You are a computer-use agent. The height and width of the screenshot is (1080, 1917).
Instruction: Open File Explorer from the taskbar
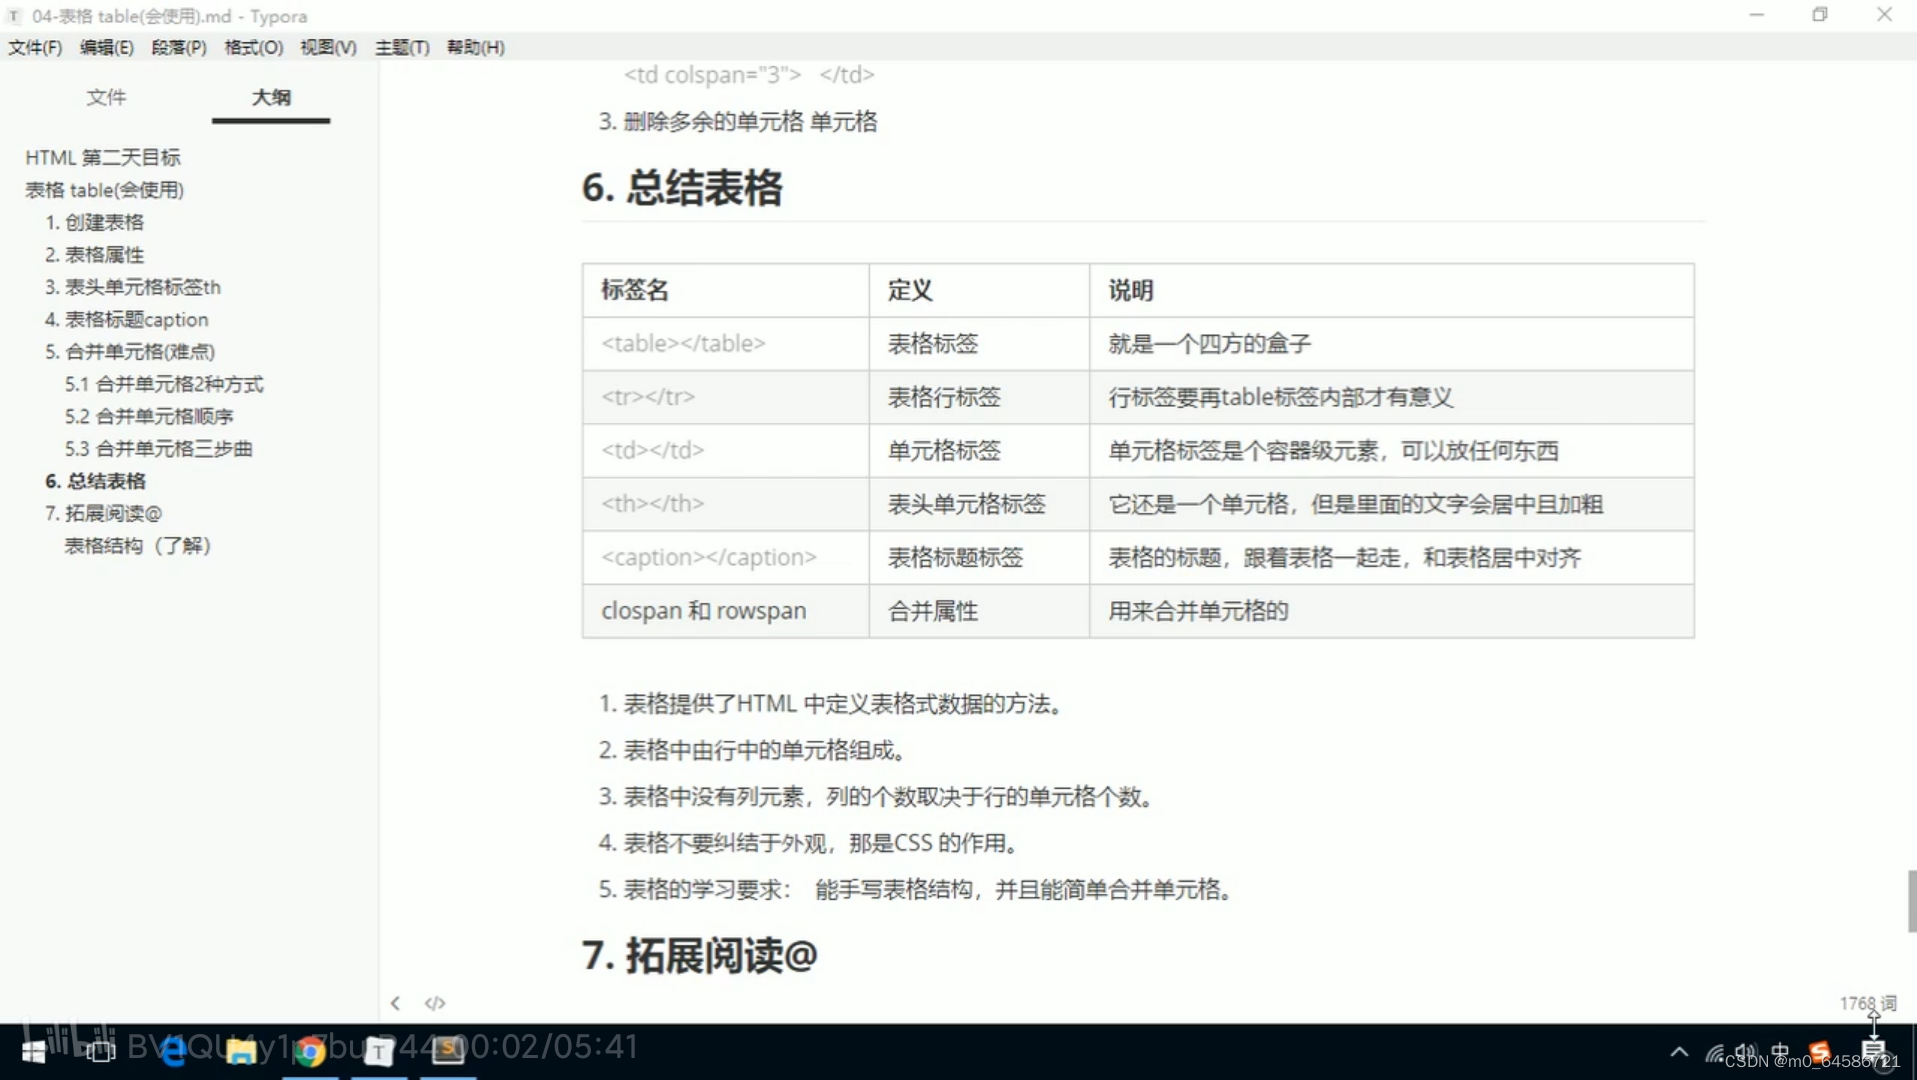[x=241, y=1051]
